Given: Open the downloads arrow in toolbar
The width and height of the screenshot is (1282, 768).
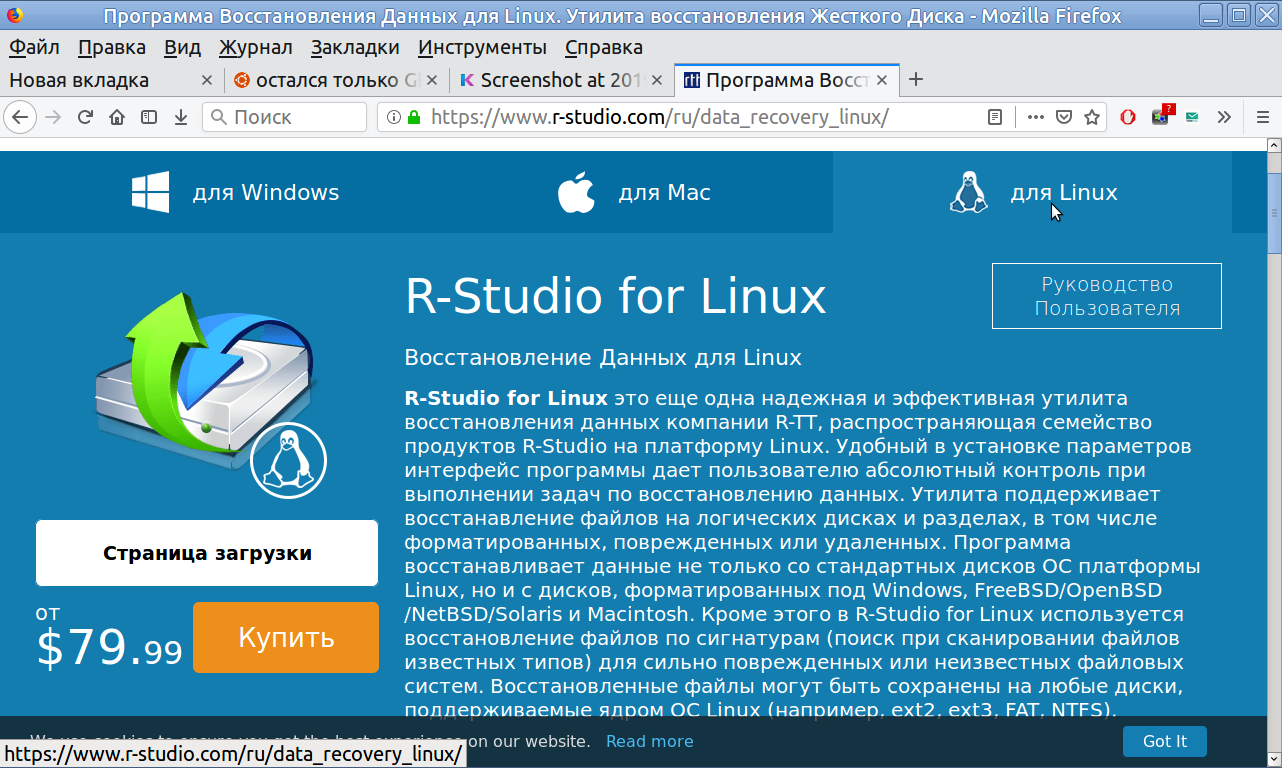Looking at the screenshot, I should point(181,117).
